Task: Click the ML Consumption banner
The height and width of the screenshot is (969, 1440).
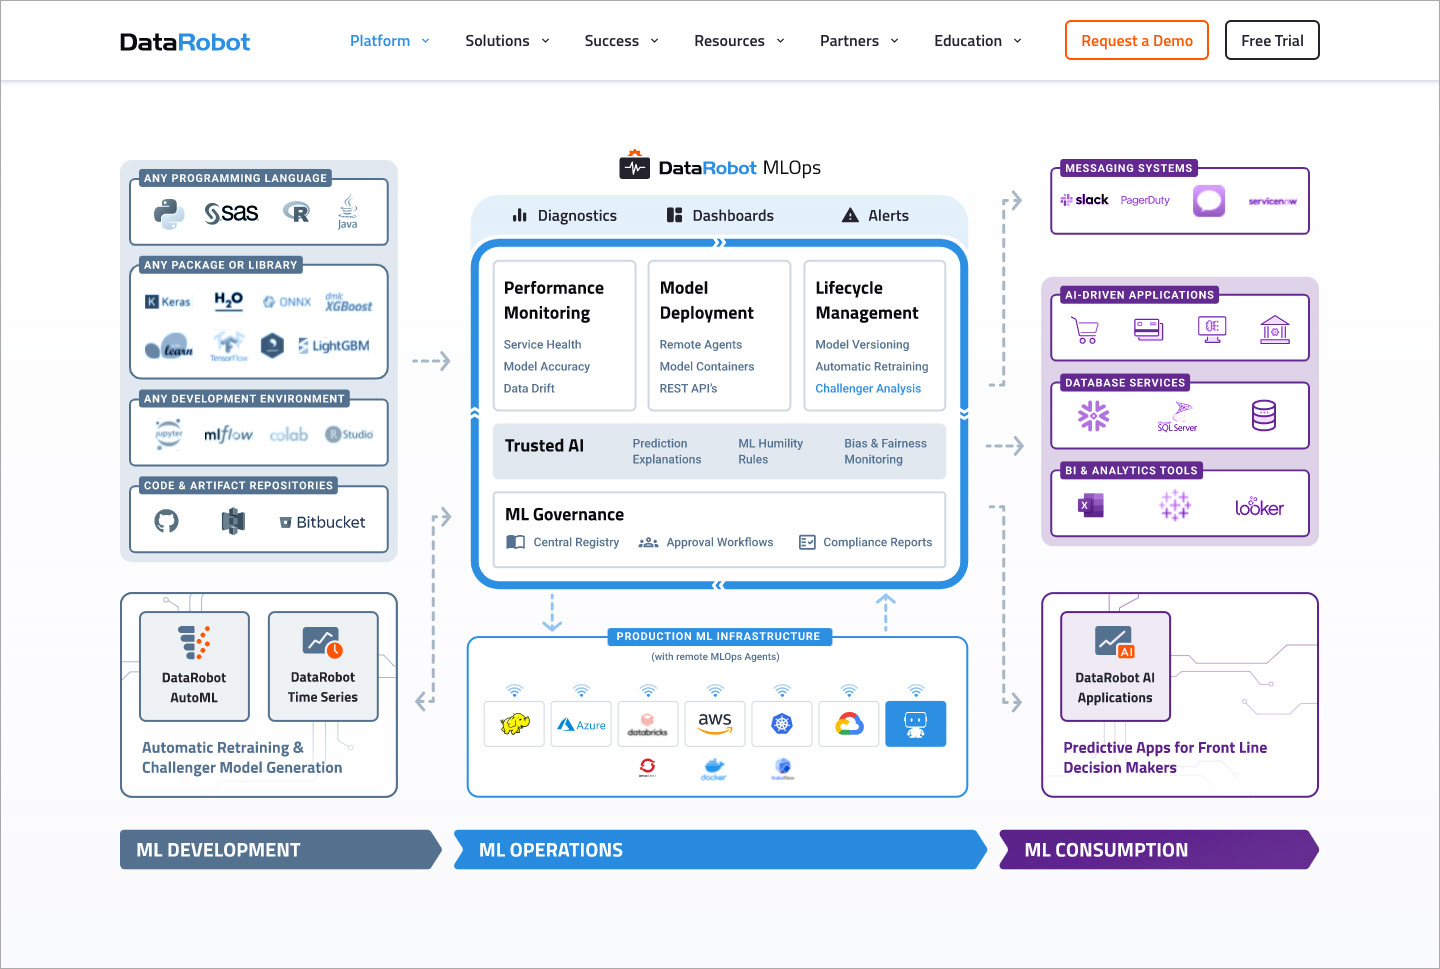Action: click(x=1159, y=849)
